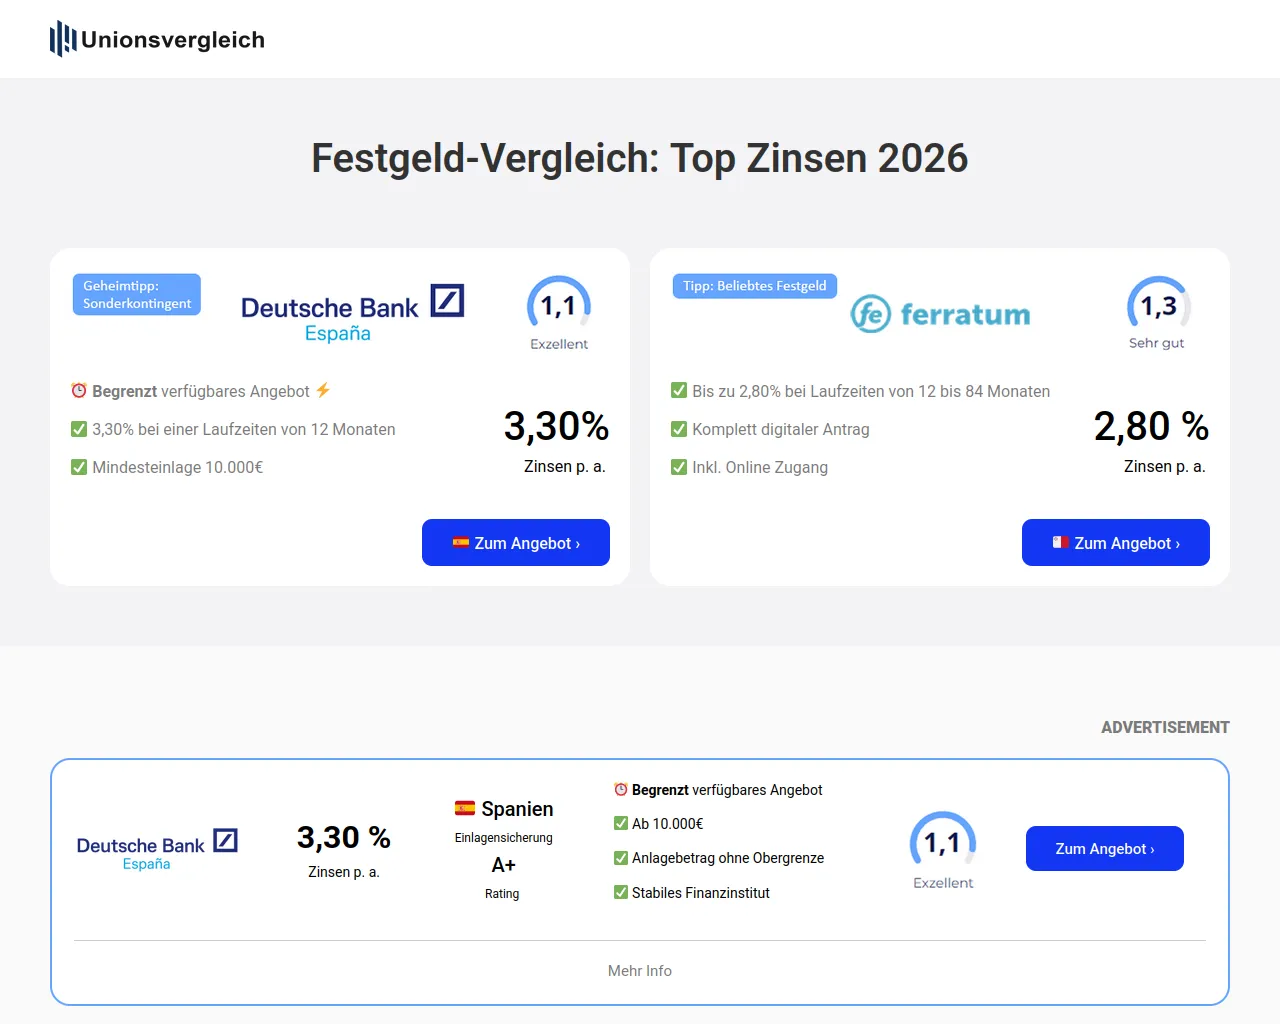
Task: Click the A+ rating text
Action: (504, 865)
